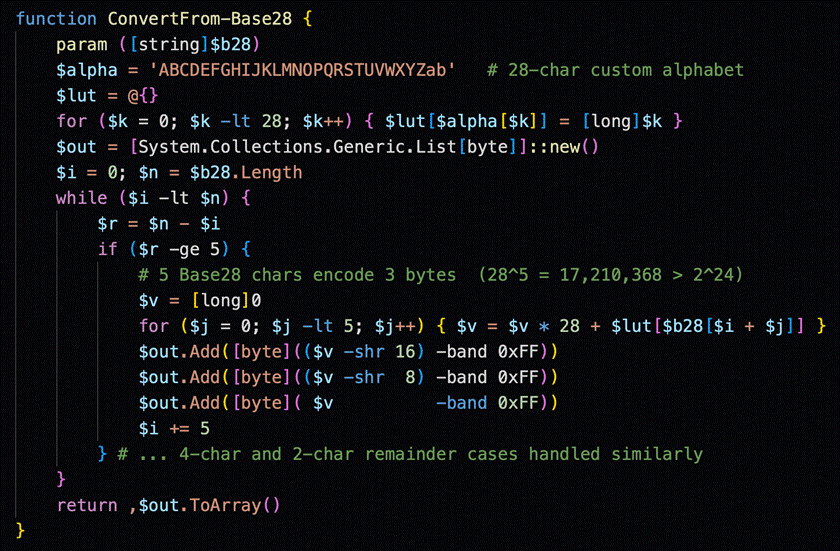
Task: Click the '$v = [long]0' line
Action: tap(200, 300)
